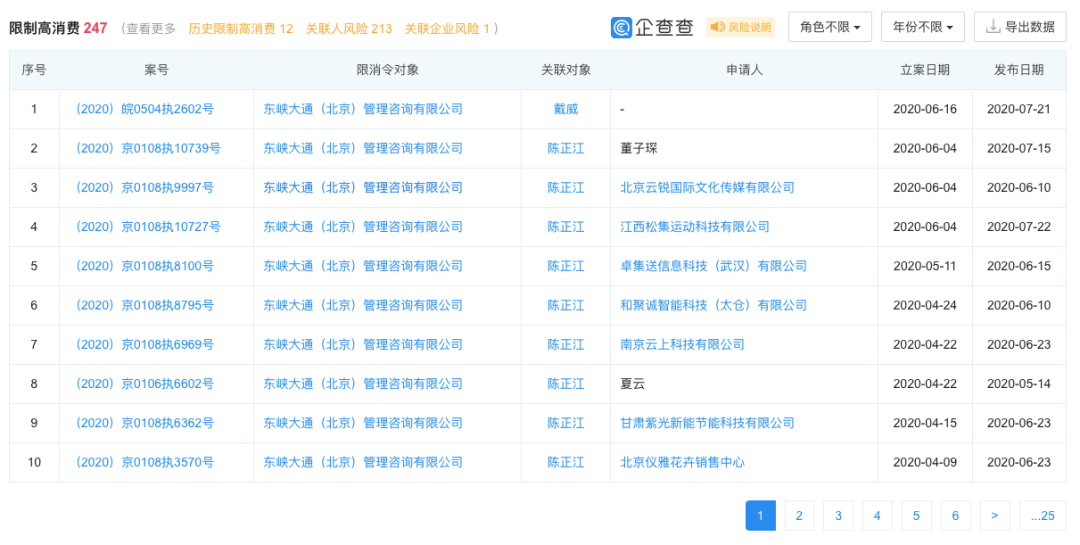The width and height of the screenshot is (1080, 545).
Task: Open 东峡大通 company link in row 5
Action: [x=363, y=266]
